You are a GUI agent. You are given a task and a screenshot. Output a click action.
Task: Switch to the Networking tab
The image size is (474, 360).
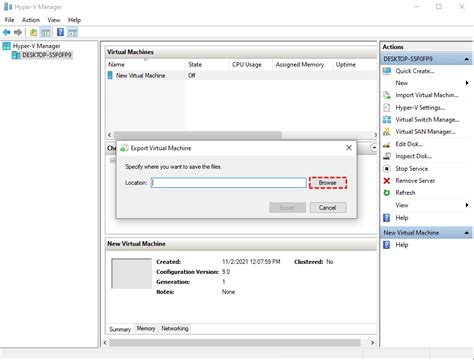click(175, 328)
